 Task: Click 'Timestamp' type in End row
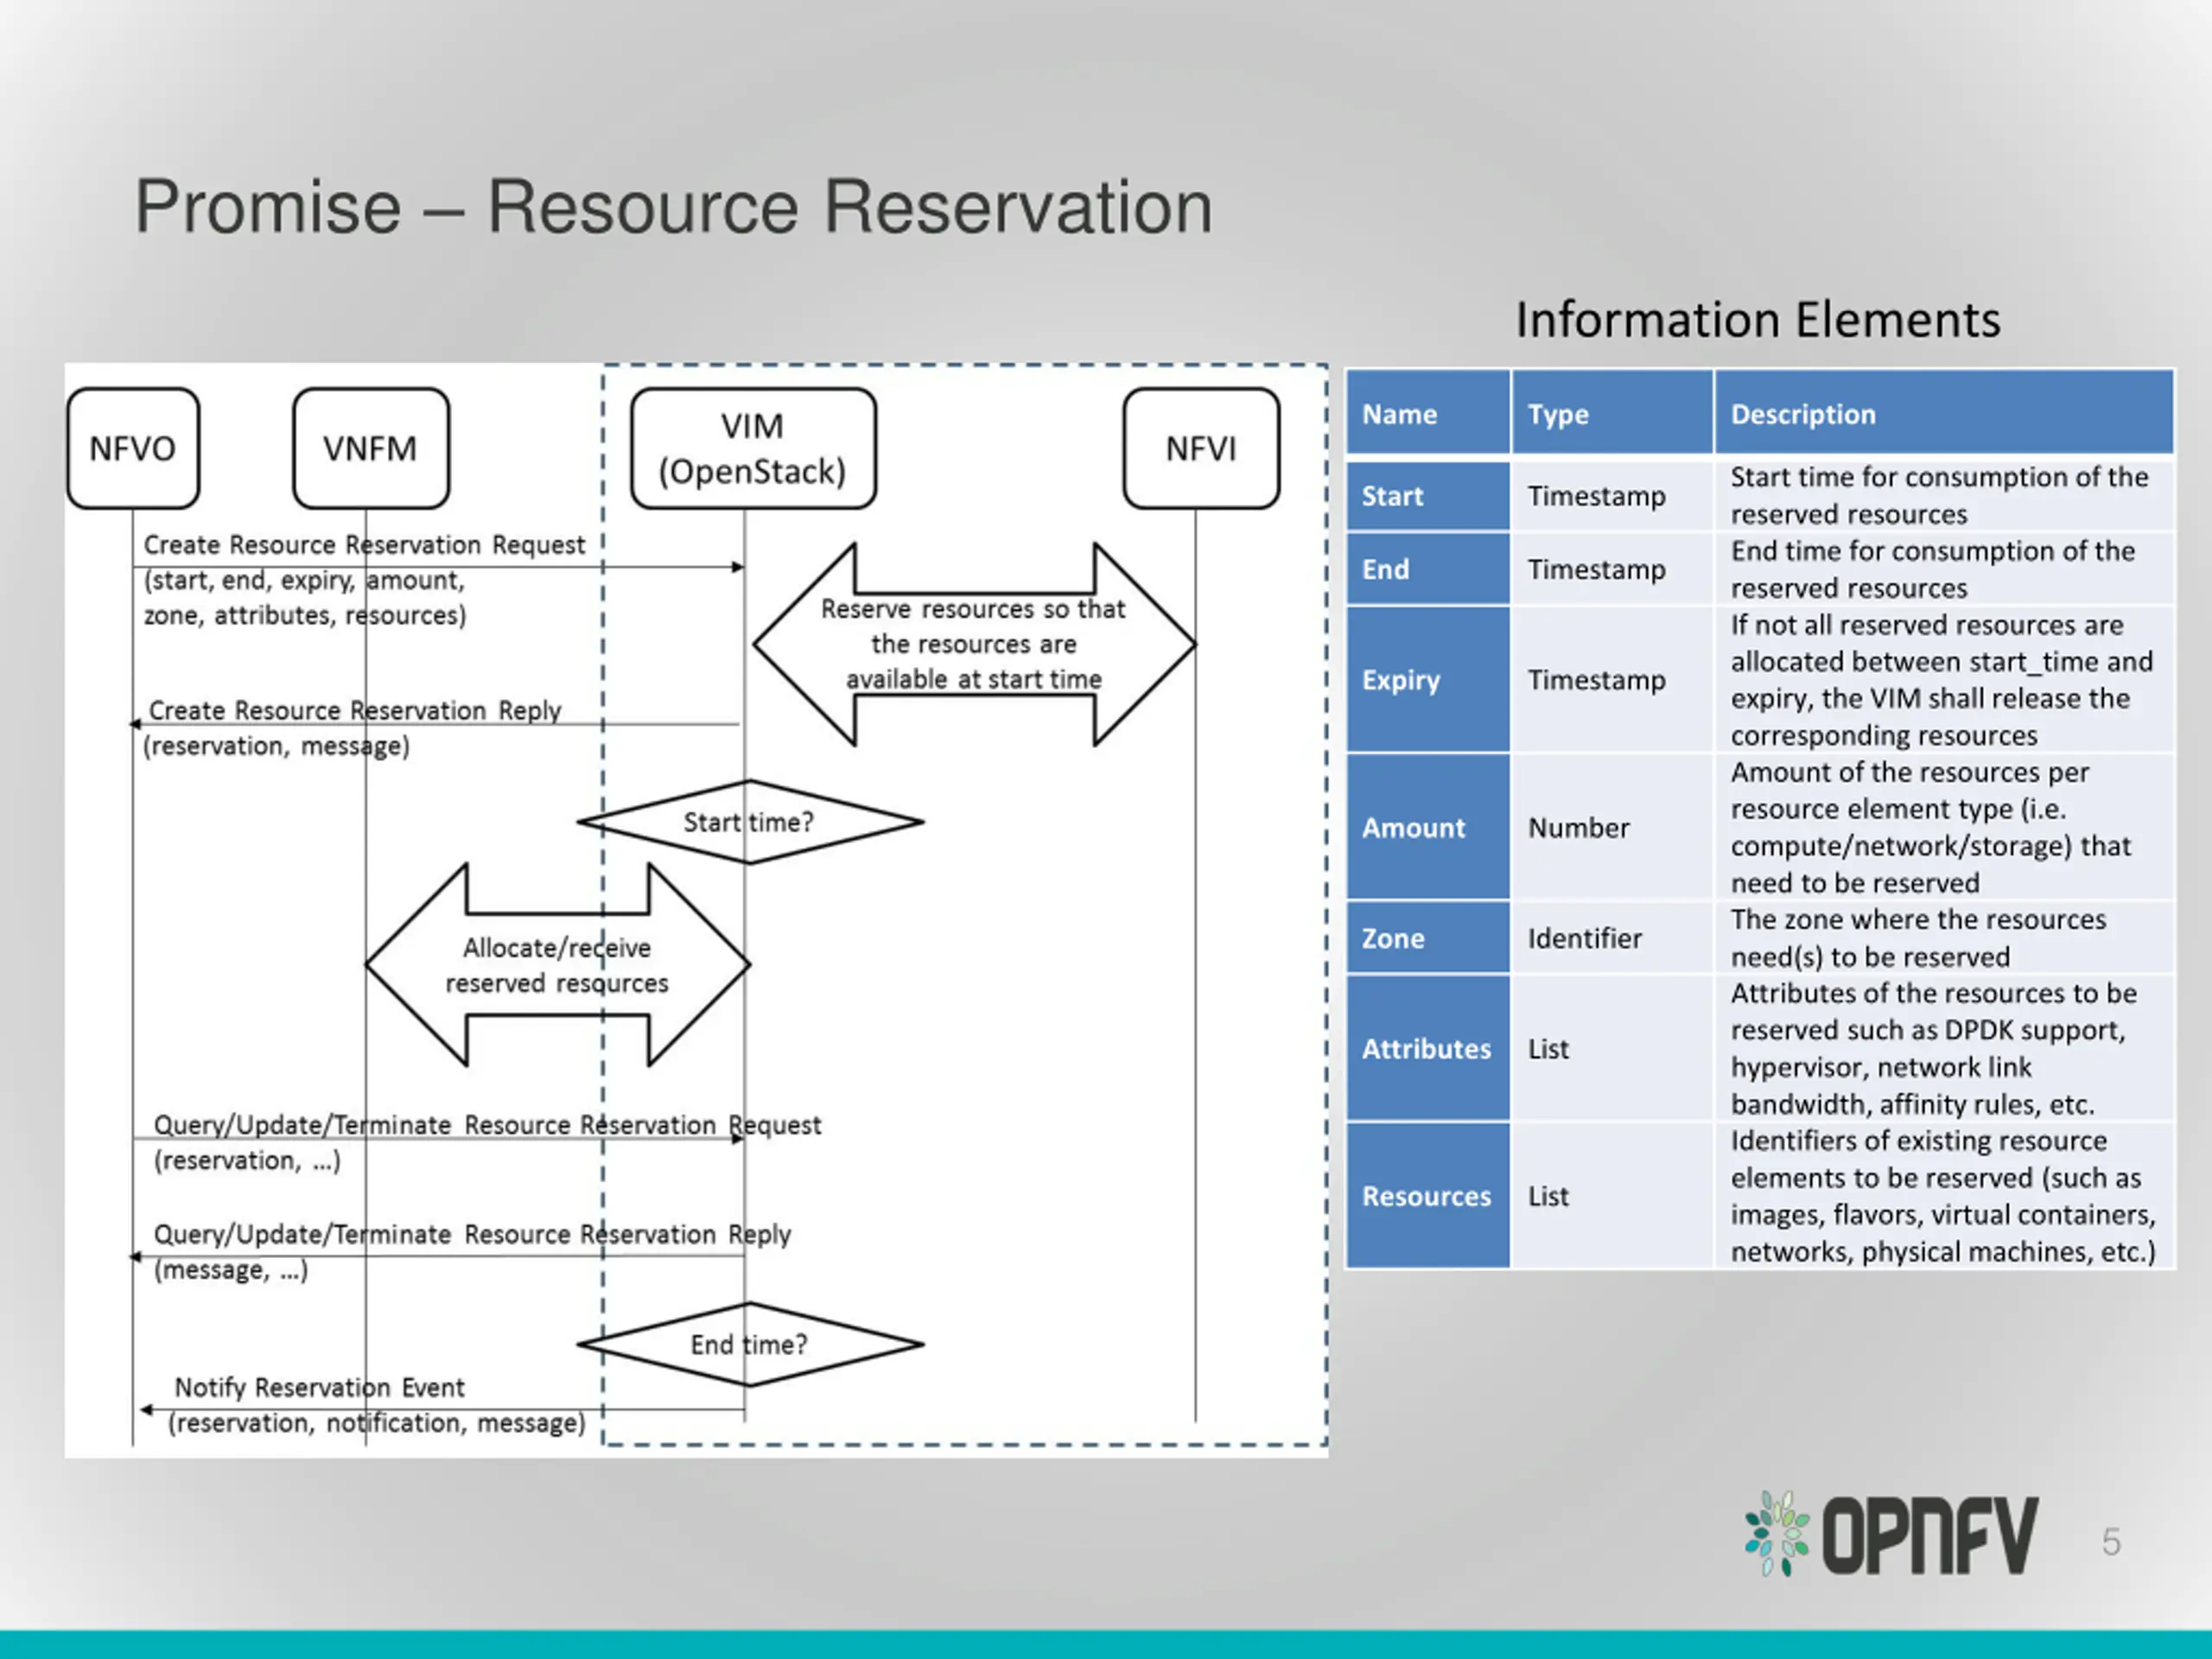[x=1597, y=569]
